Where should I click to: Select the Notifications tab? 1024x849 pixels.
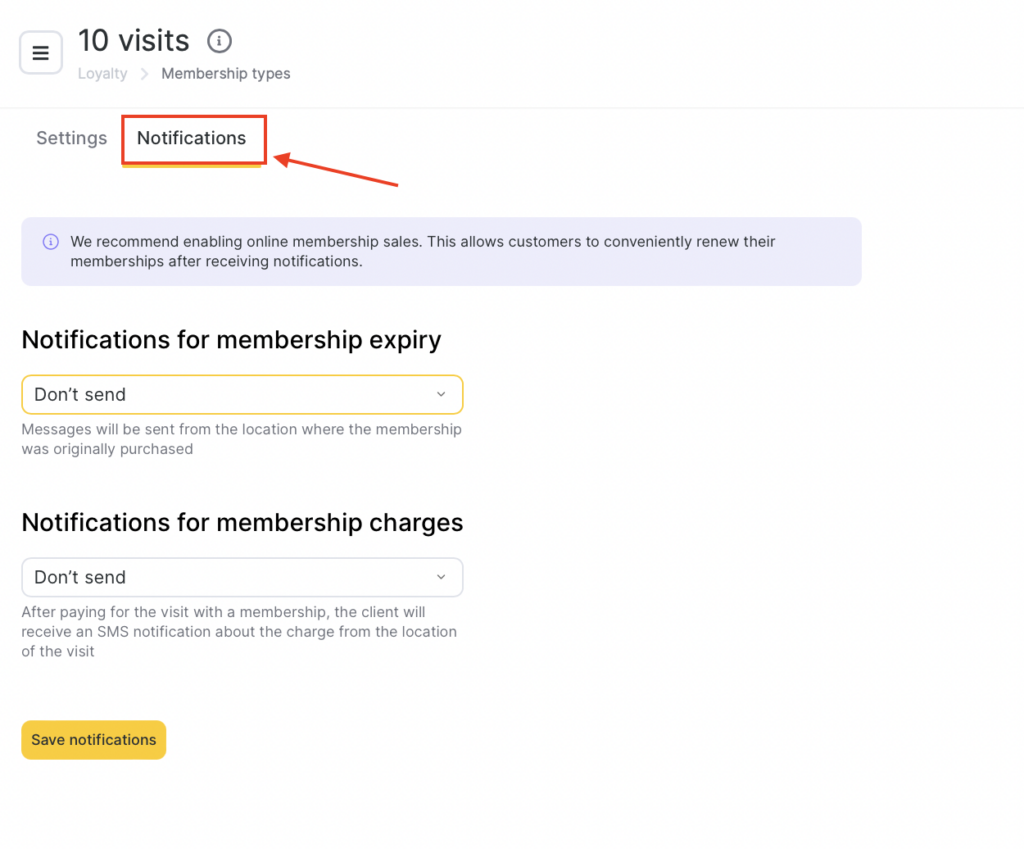pos(192,139)
